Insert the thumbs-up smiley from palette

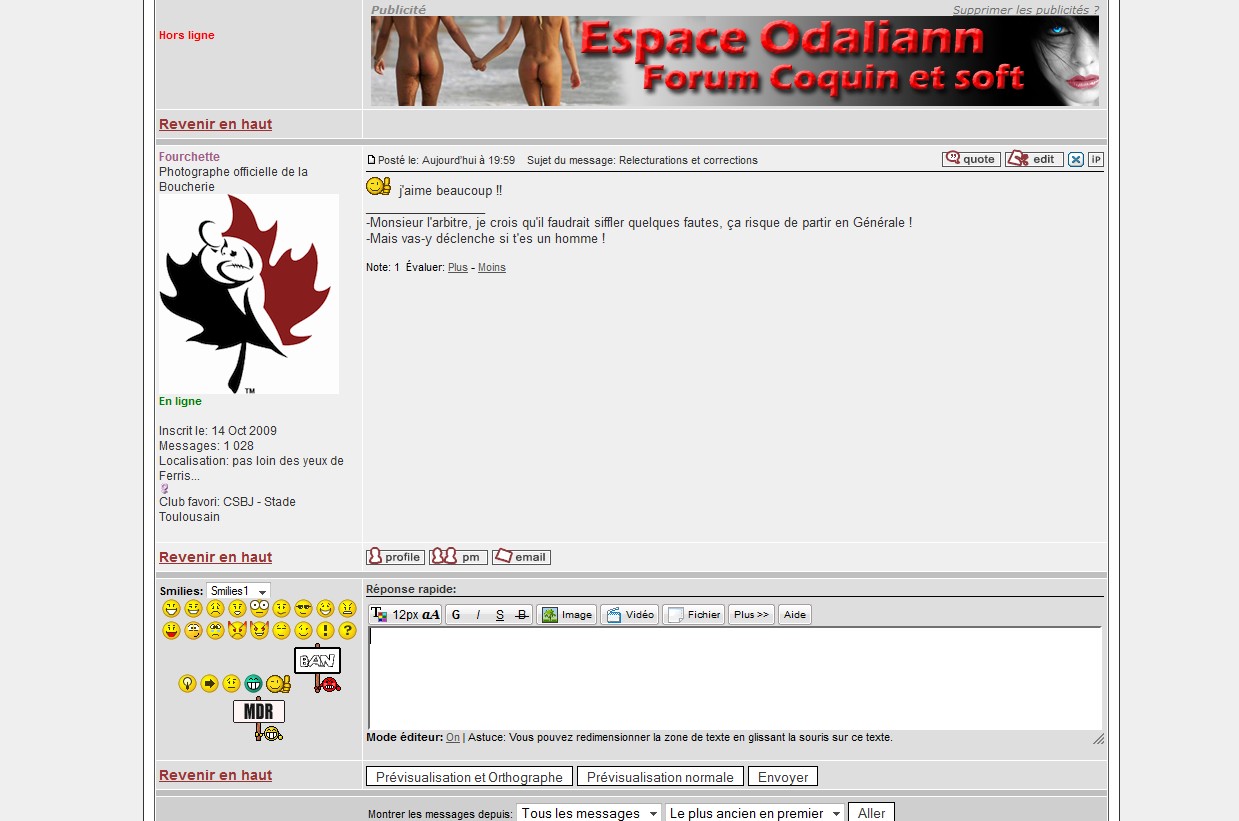point(278,683)
